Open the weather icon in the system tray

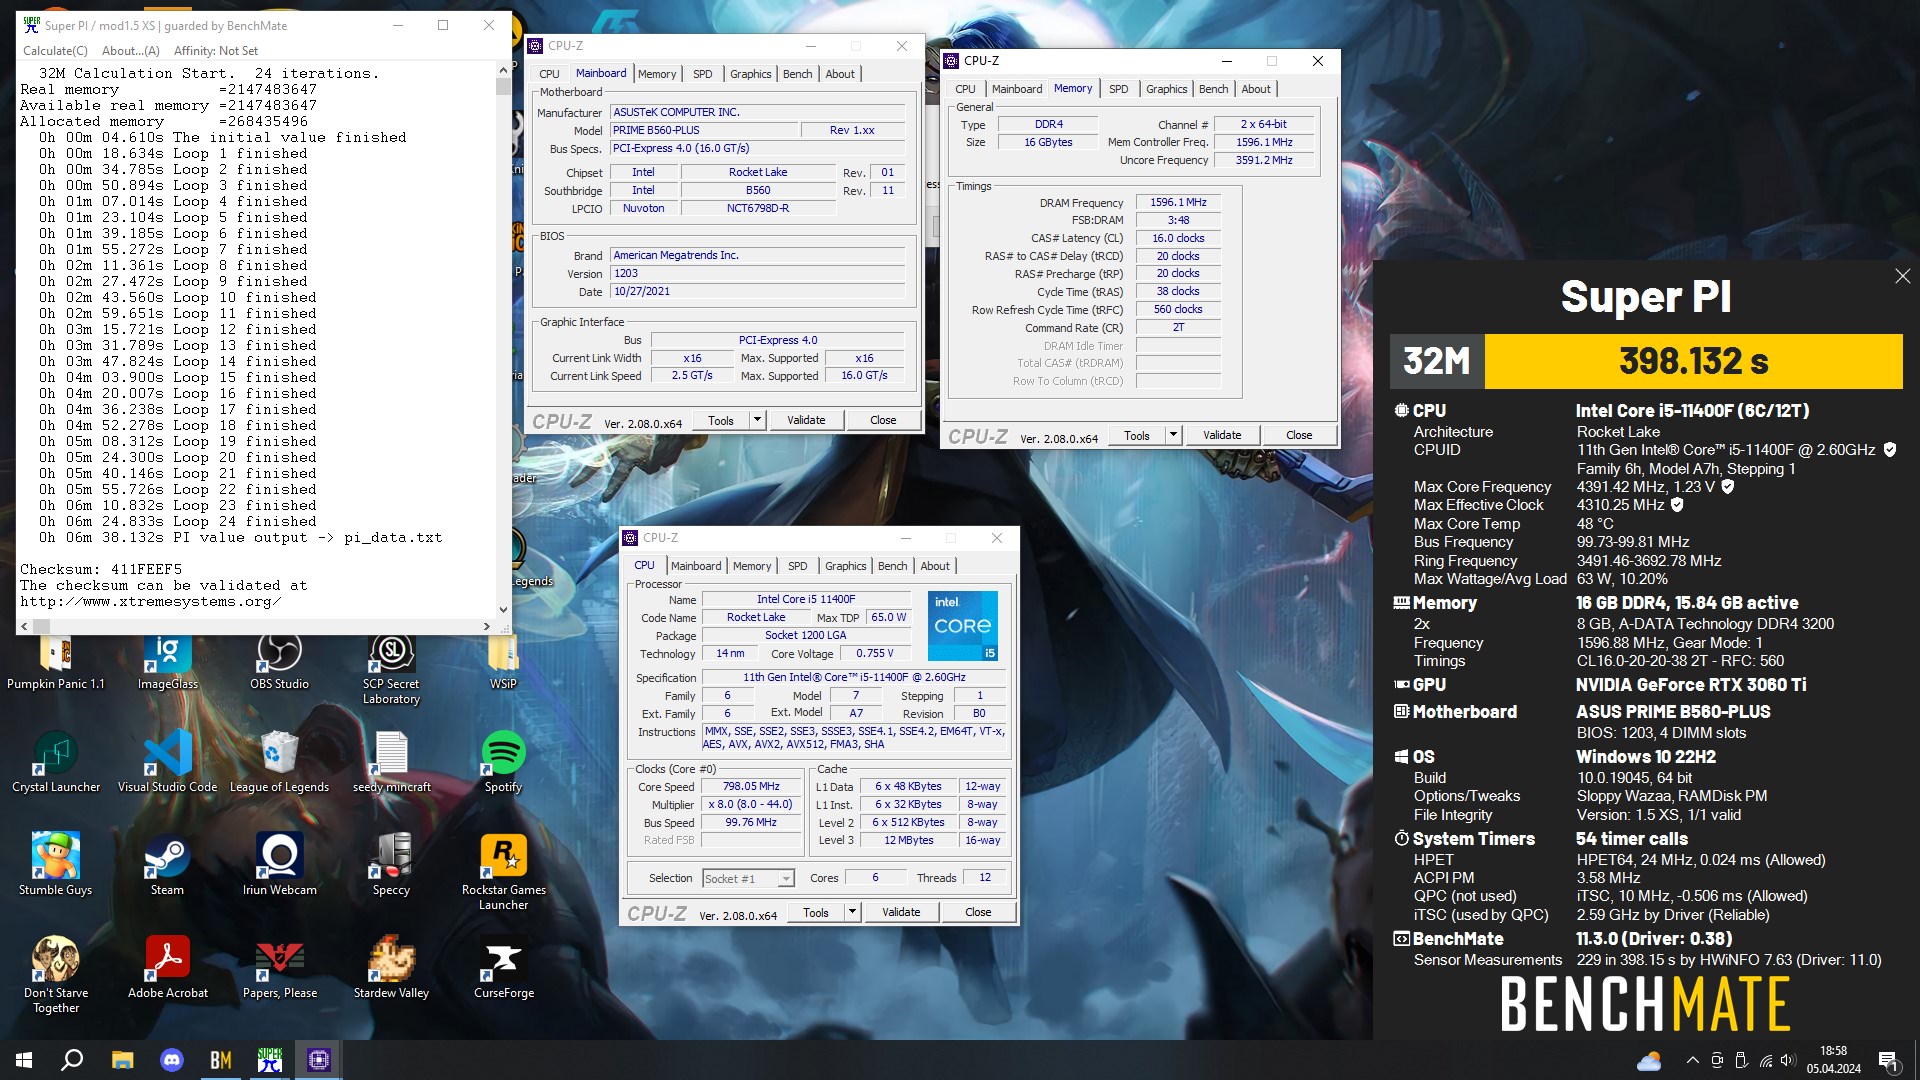coord(1649,1060)
